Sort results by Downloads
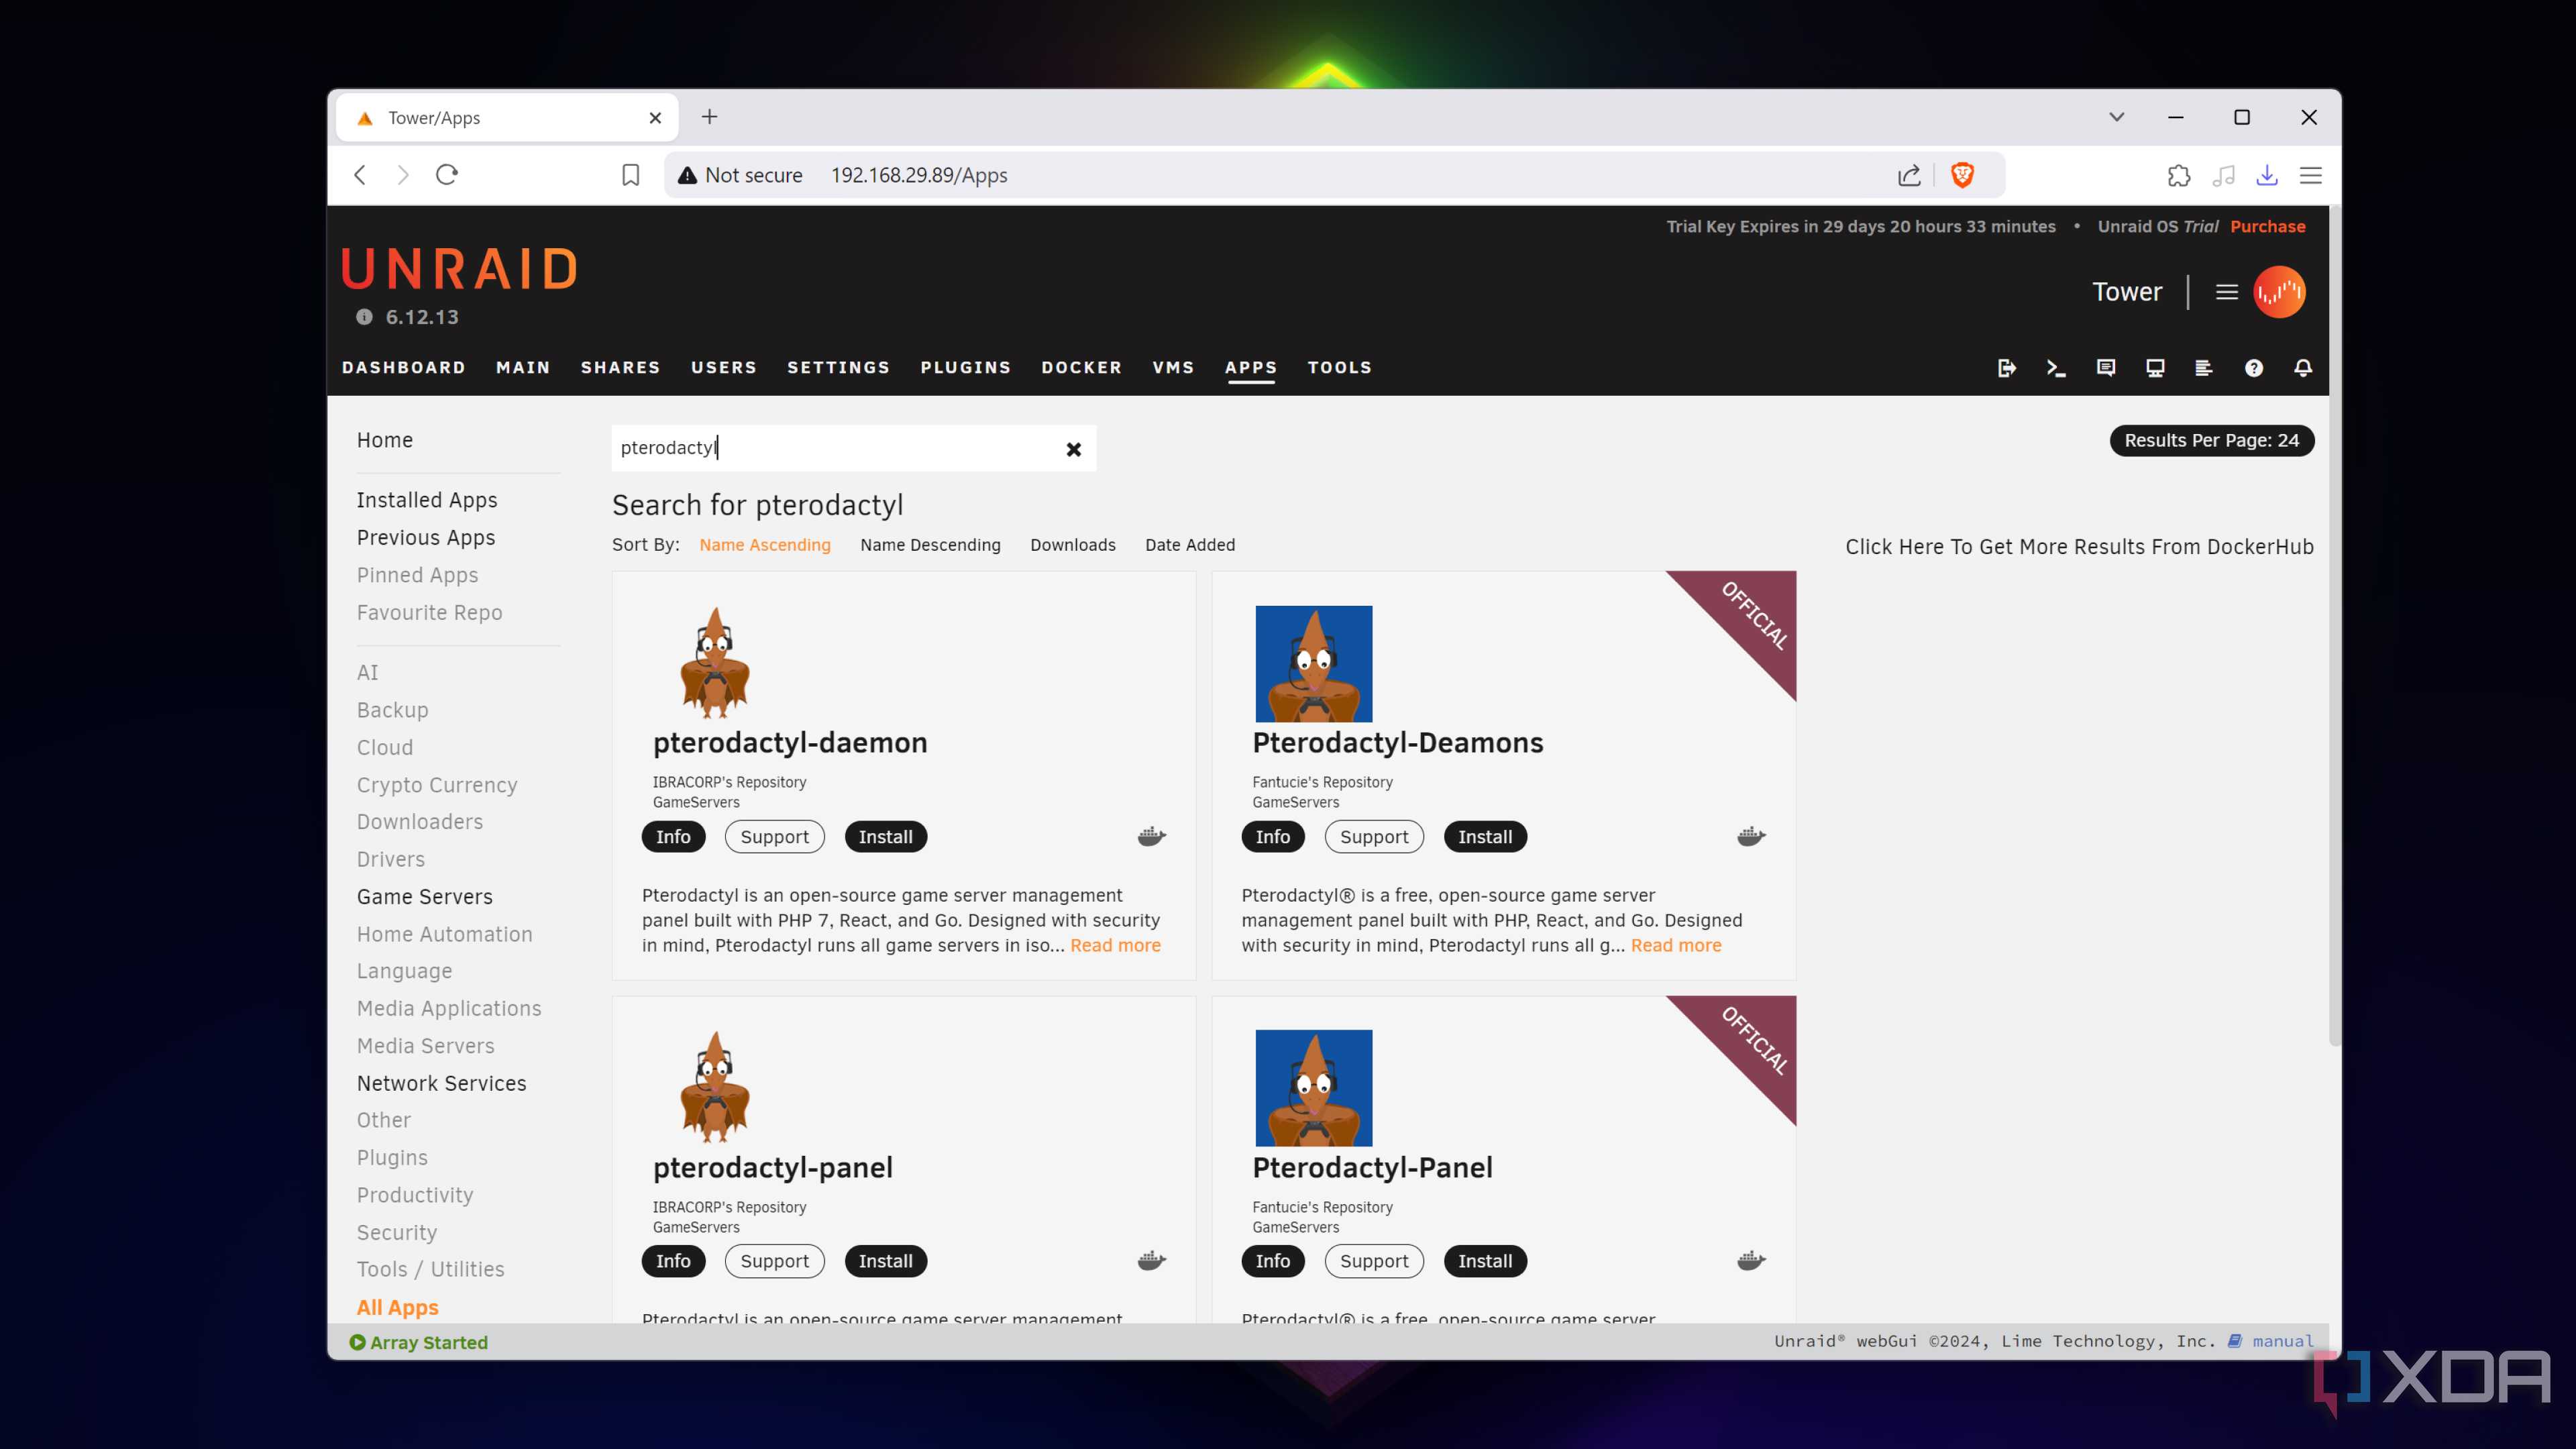Screen dimensions: 2576x1449 (1072, 545)
